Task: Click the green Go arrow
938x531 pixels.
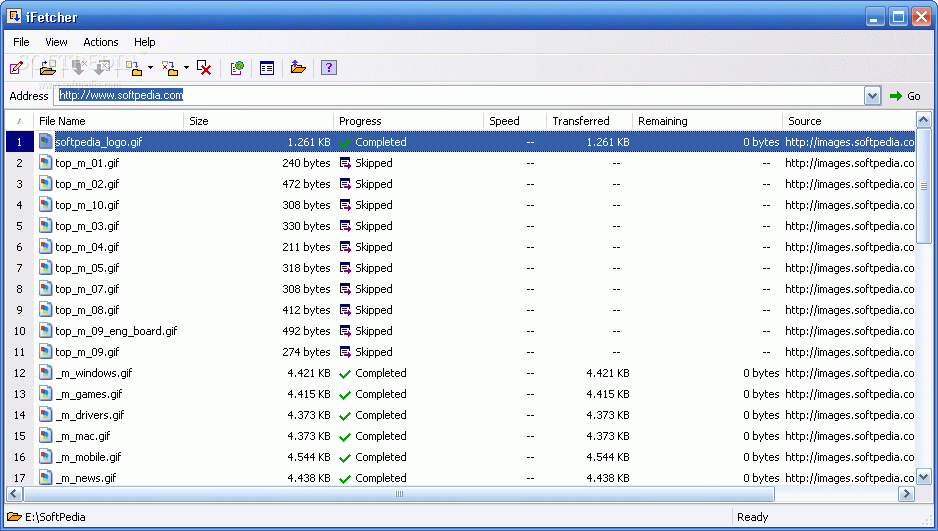Action: [x=896, y=96]
